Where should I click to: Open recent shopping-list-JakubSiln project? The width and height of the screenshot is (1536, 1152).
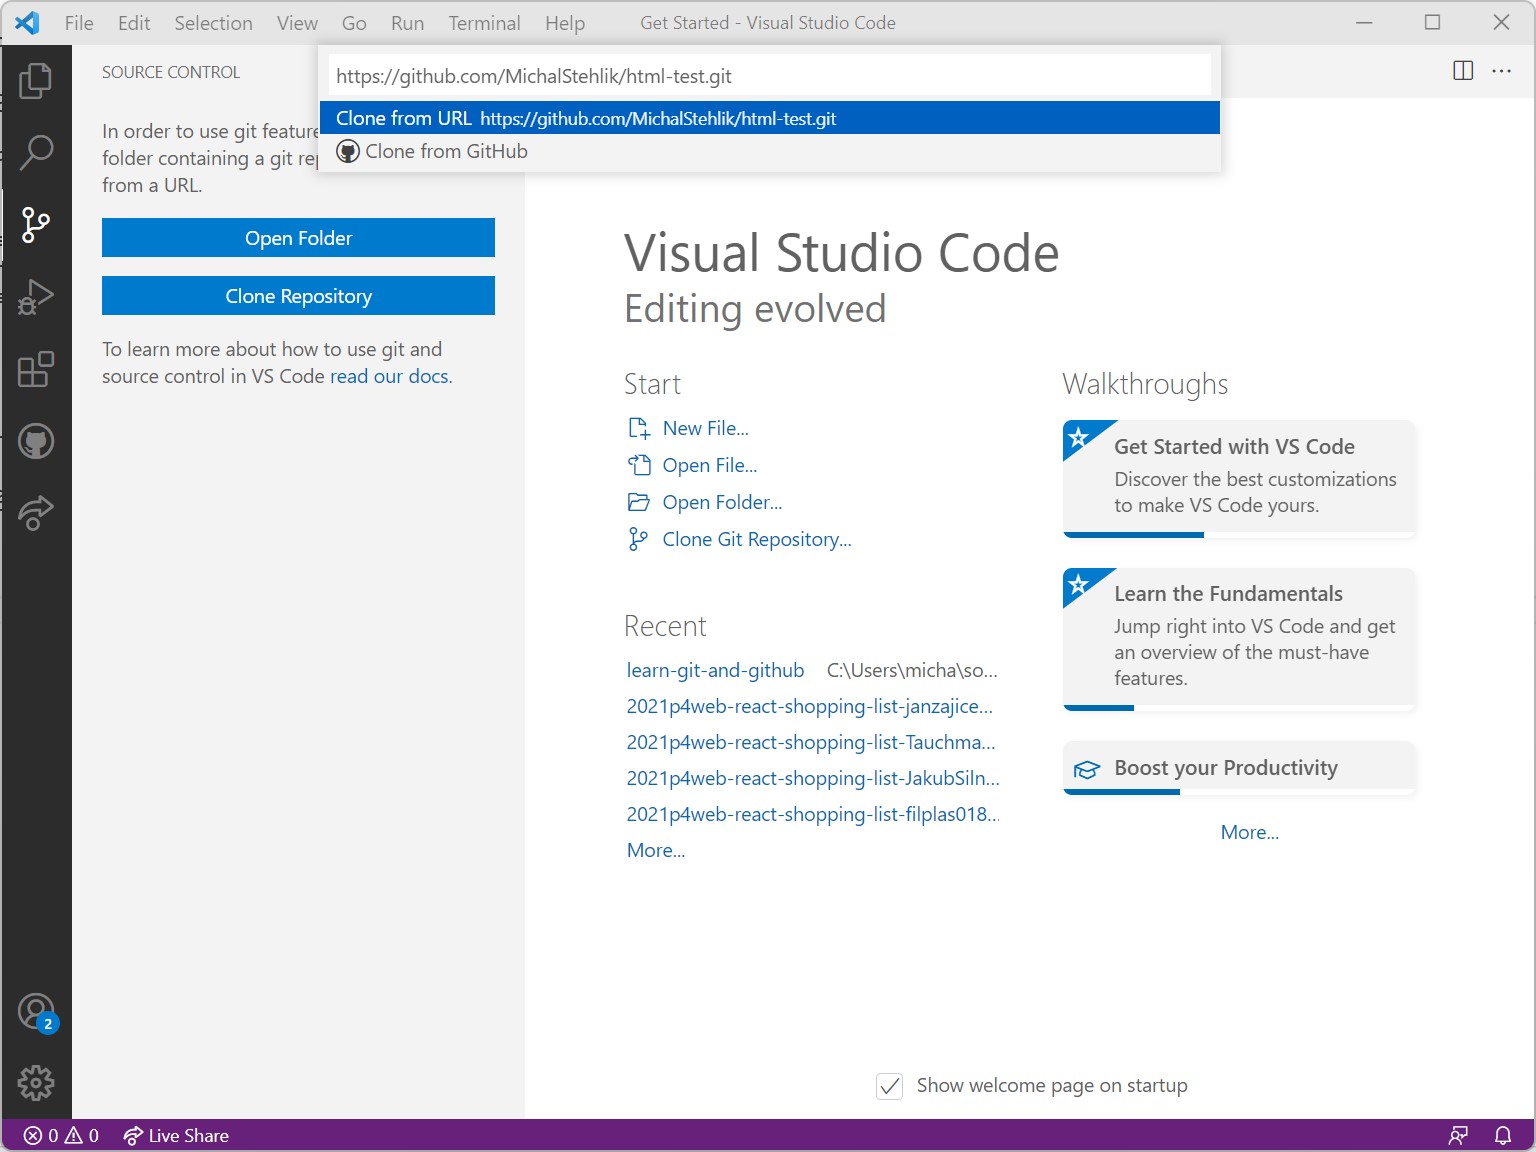tap(813, 778)
